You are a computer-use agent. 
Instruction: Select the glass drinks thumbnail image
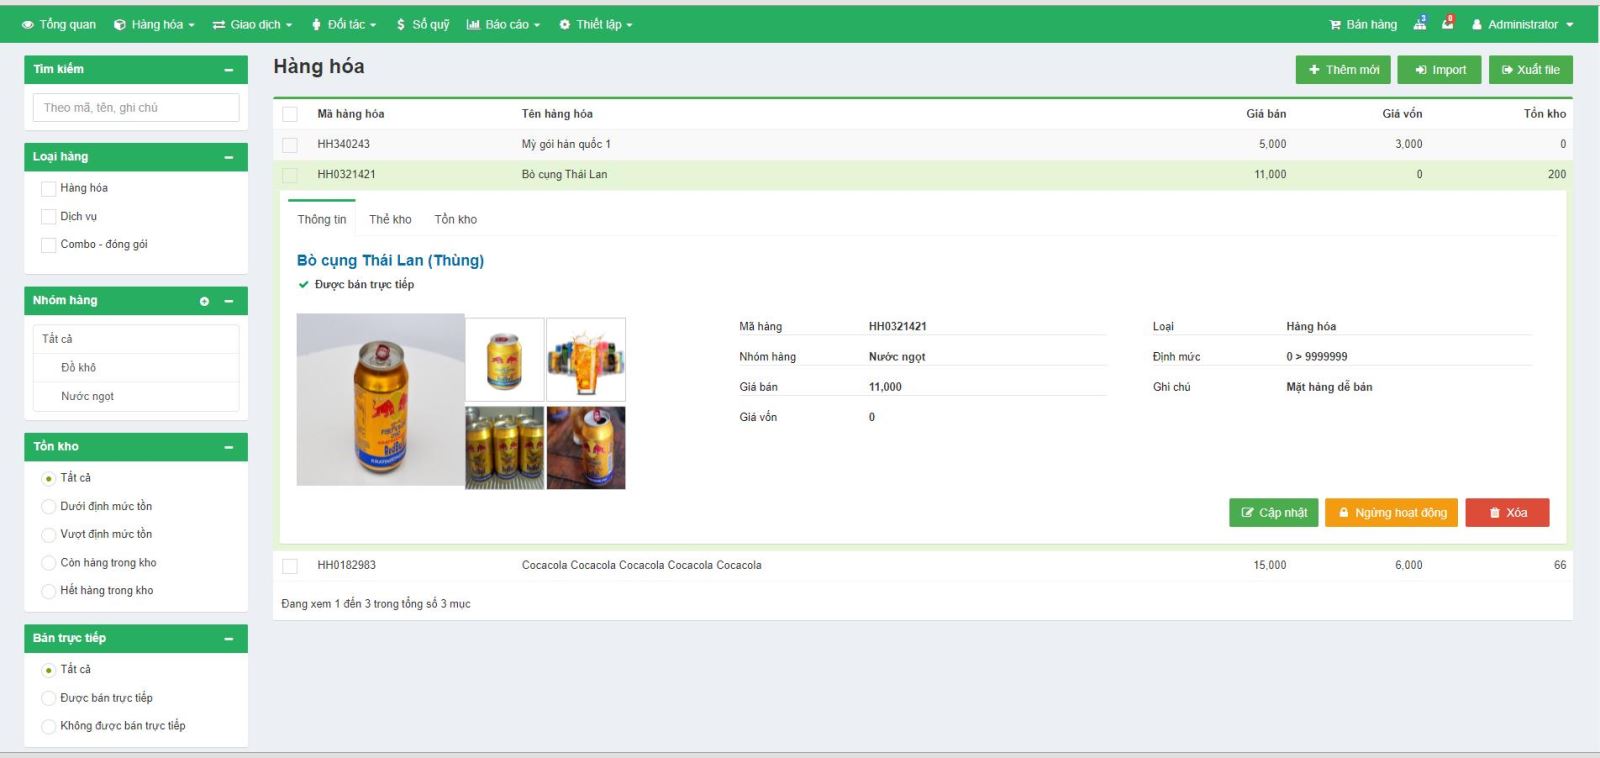point(586,360)
